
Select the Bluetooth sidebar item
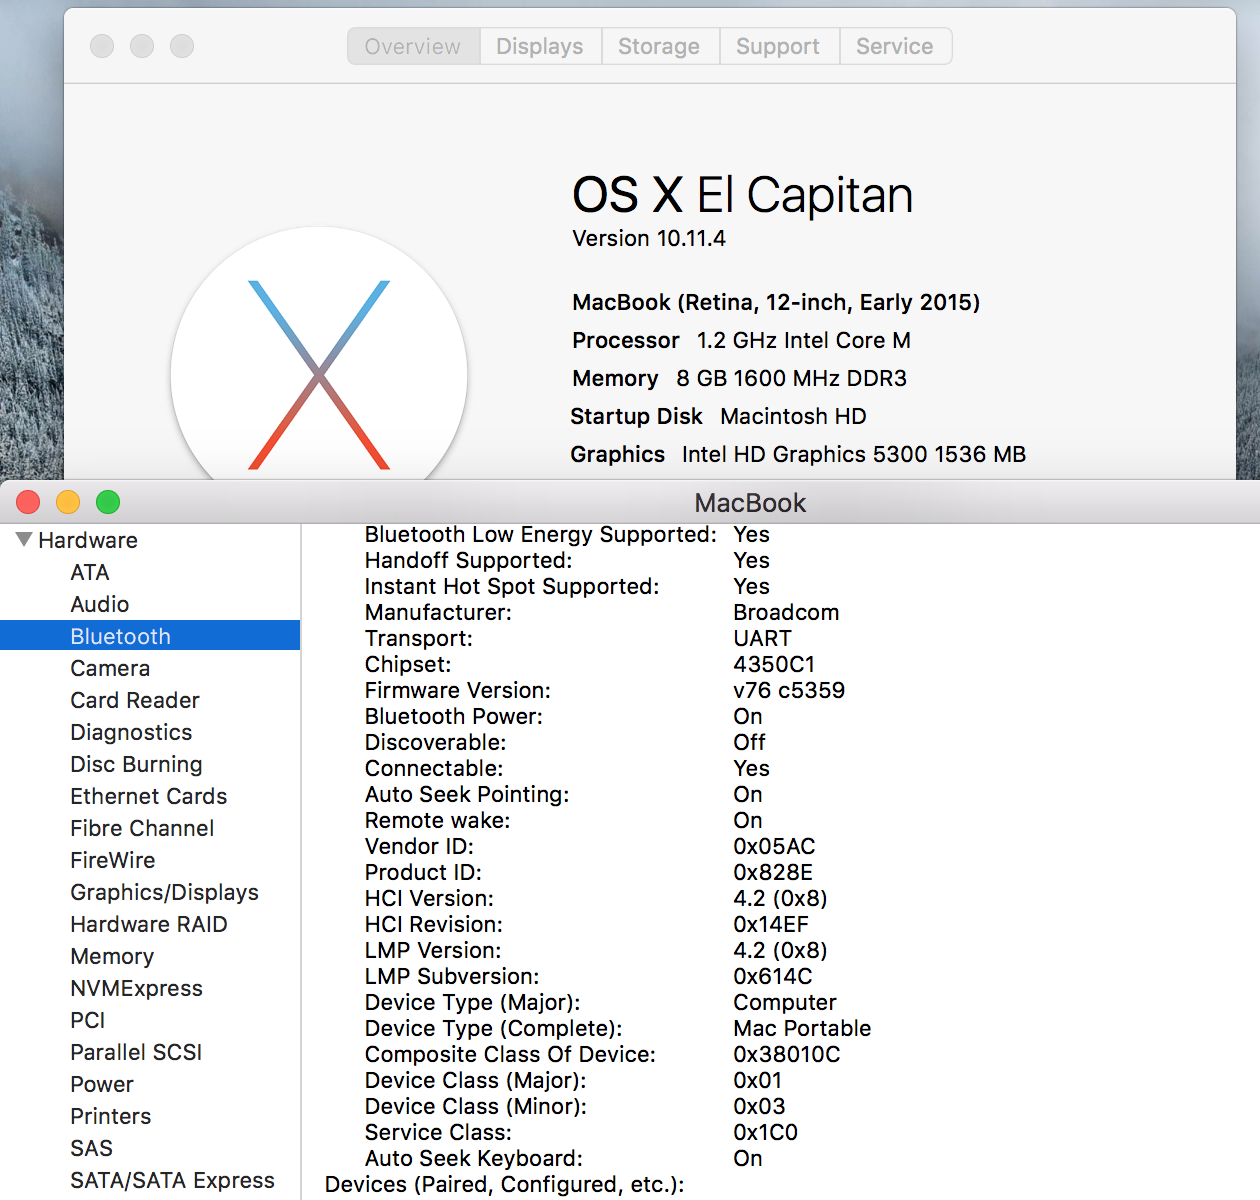(150, 636)
